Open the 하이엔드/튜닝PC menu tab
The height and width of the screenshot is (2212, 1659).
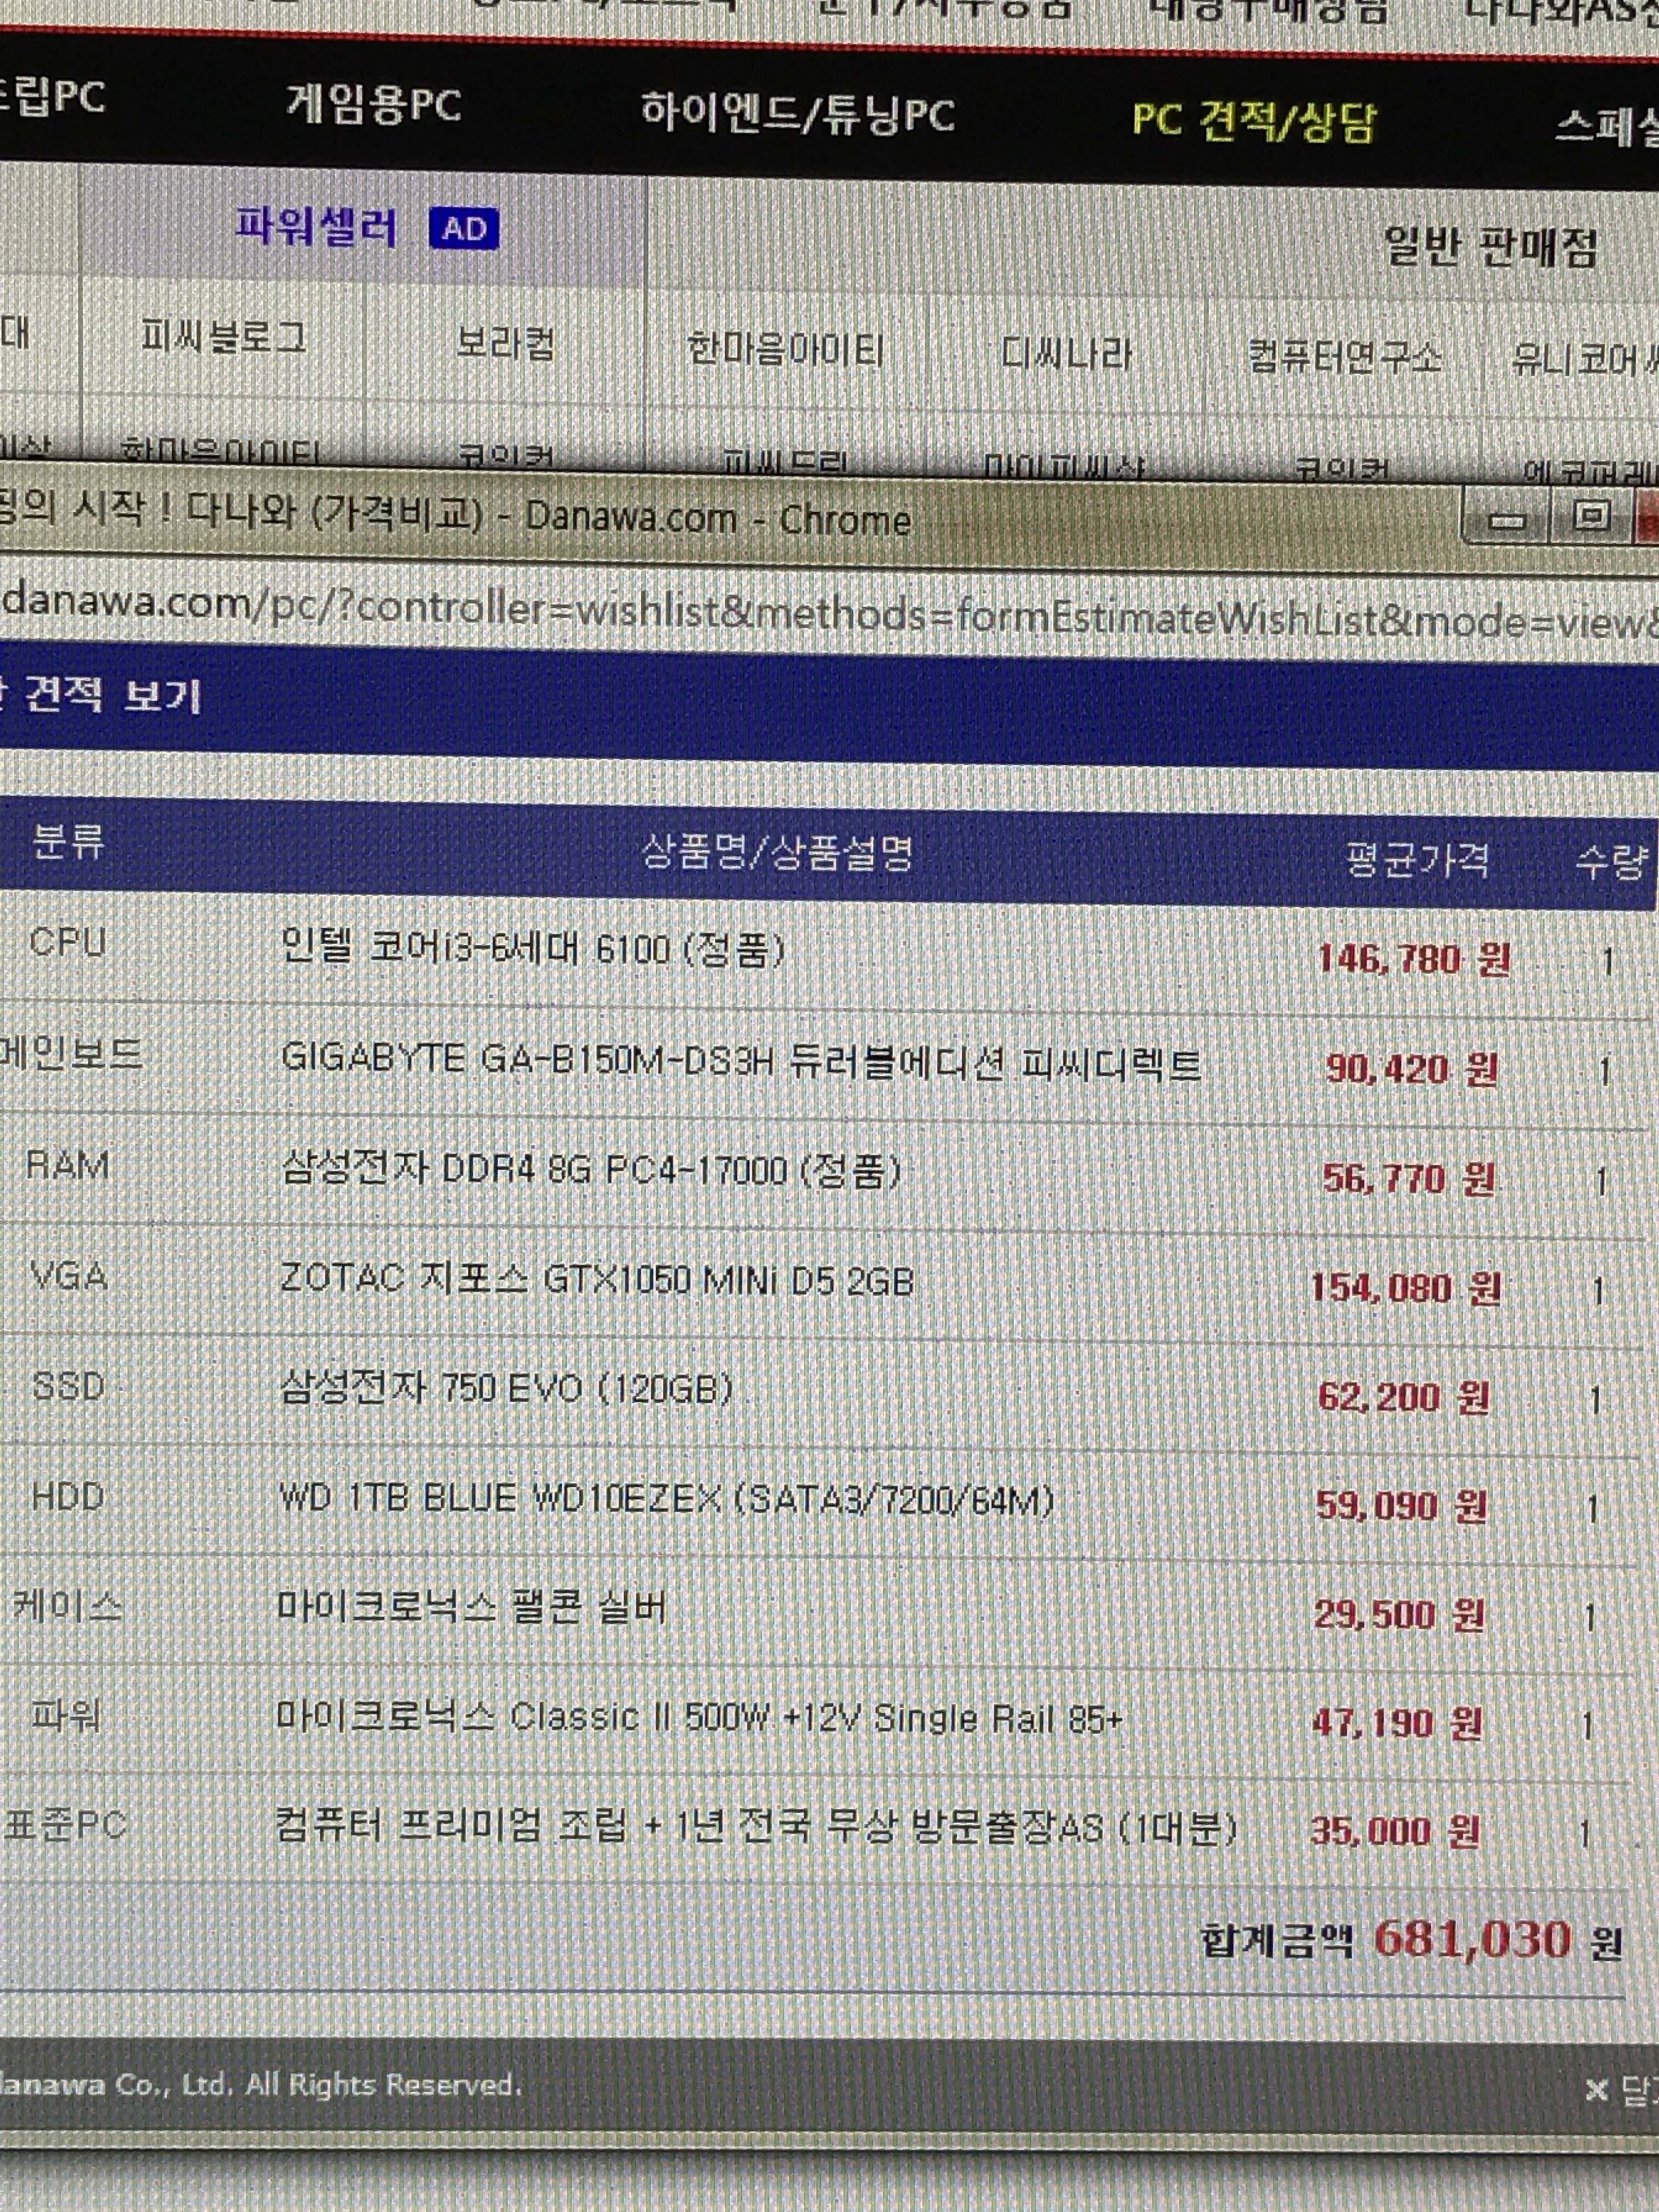pyautogui.click(x=797, y=113)
